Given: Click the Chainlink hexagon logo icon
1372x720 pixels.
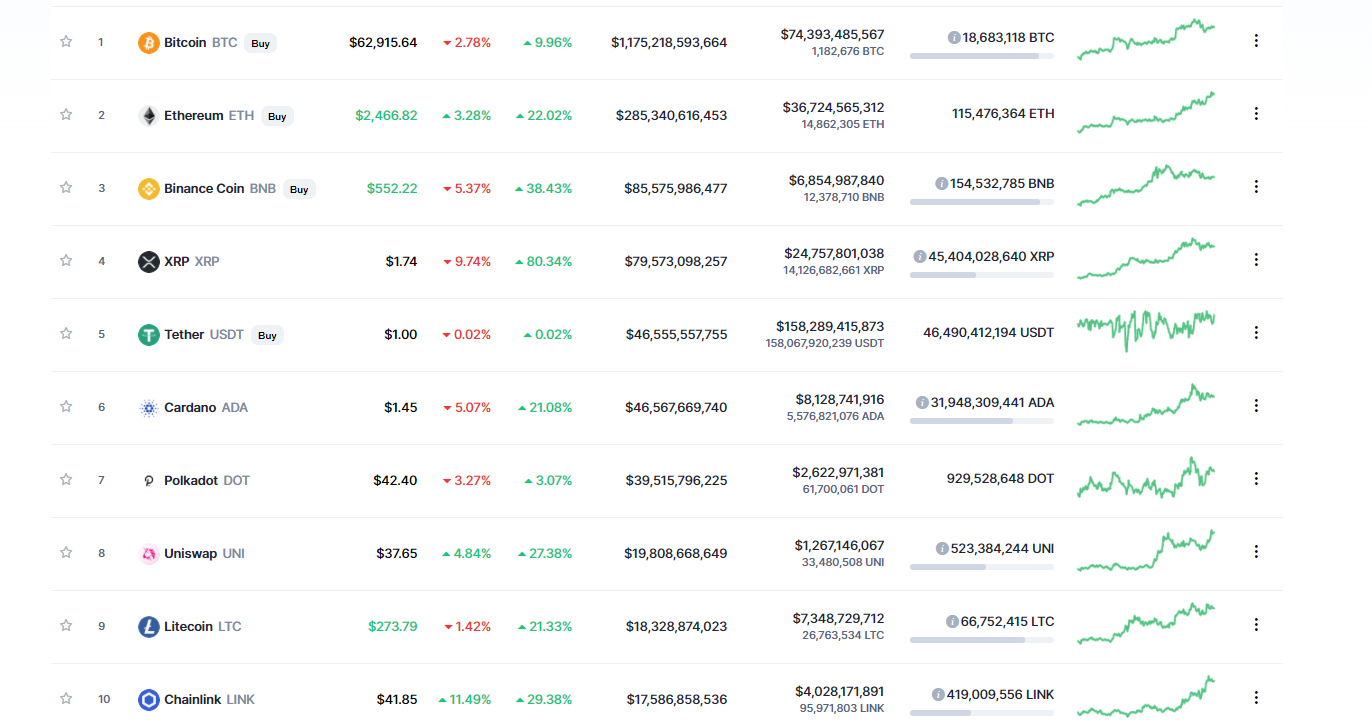Looking at the screenshot, I should tap(148, 700).
